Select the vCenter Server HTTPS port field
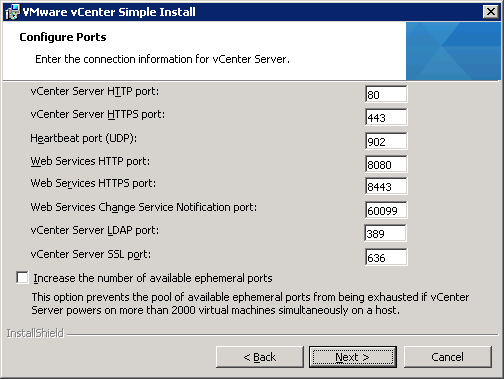Viewport: 504px width, 379px height. pyautogui.click(x=386, y=117)
